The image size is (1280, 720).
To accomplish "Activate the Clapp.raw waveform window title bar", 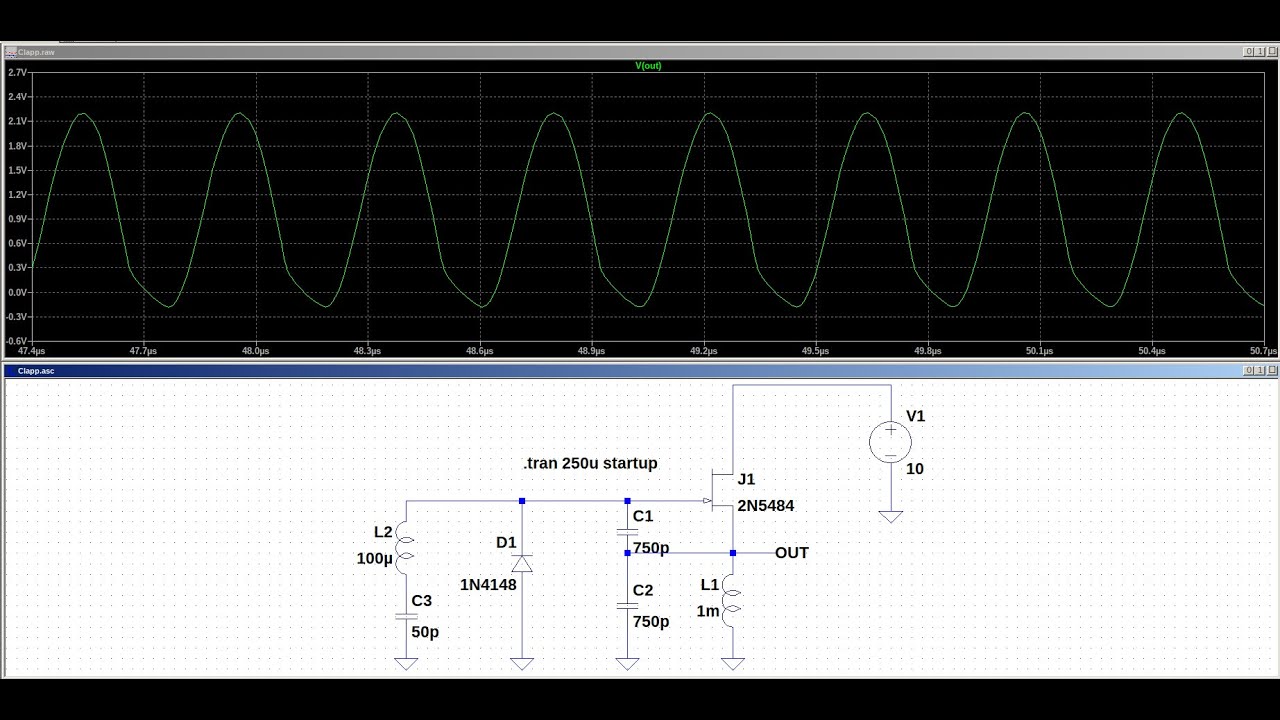I will click(640, 52).
